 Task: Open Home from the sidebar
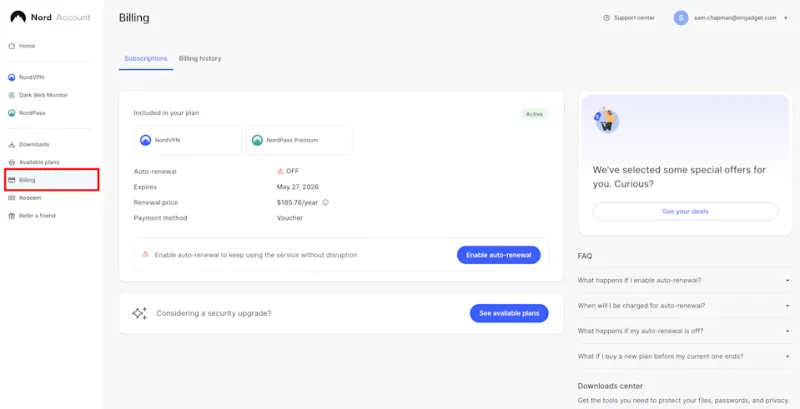coord(26,46)
